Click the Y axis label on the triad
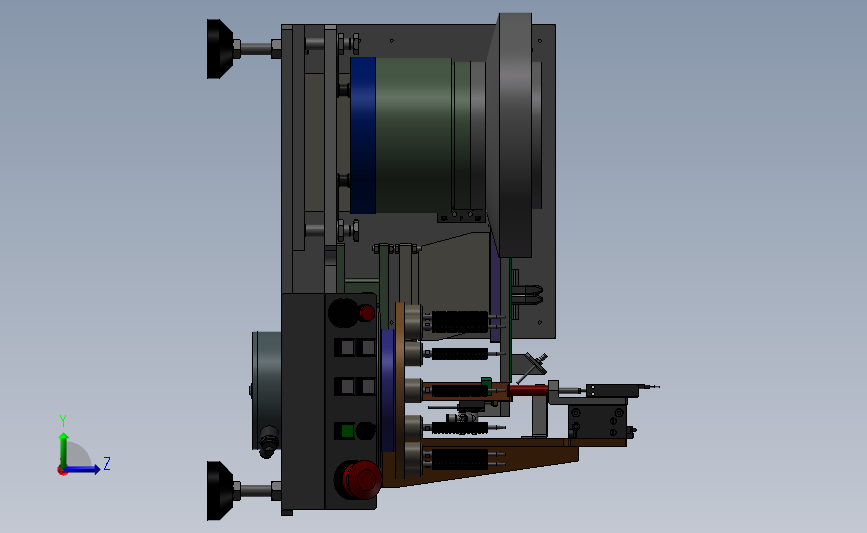Viewport: 867px width, 533px height. point(63,421)
